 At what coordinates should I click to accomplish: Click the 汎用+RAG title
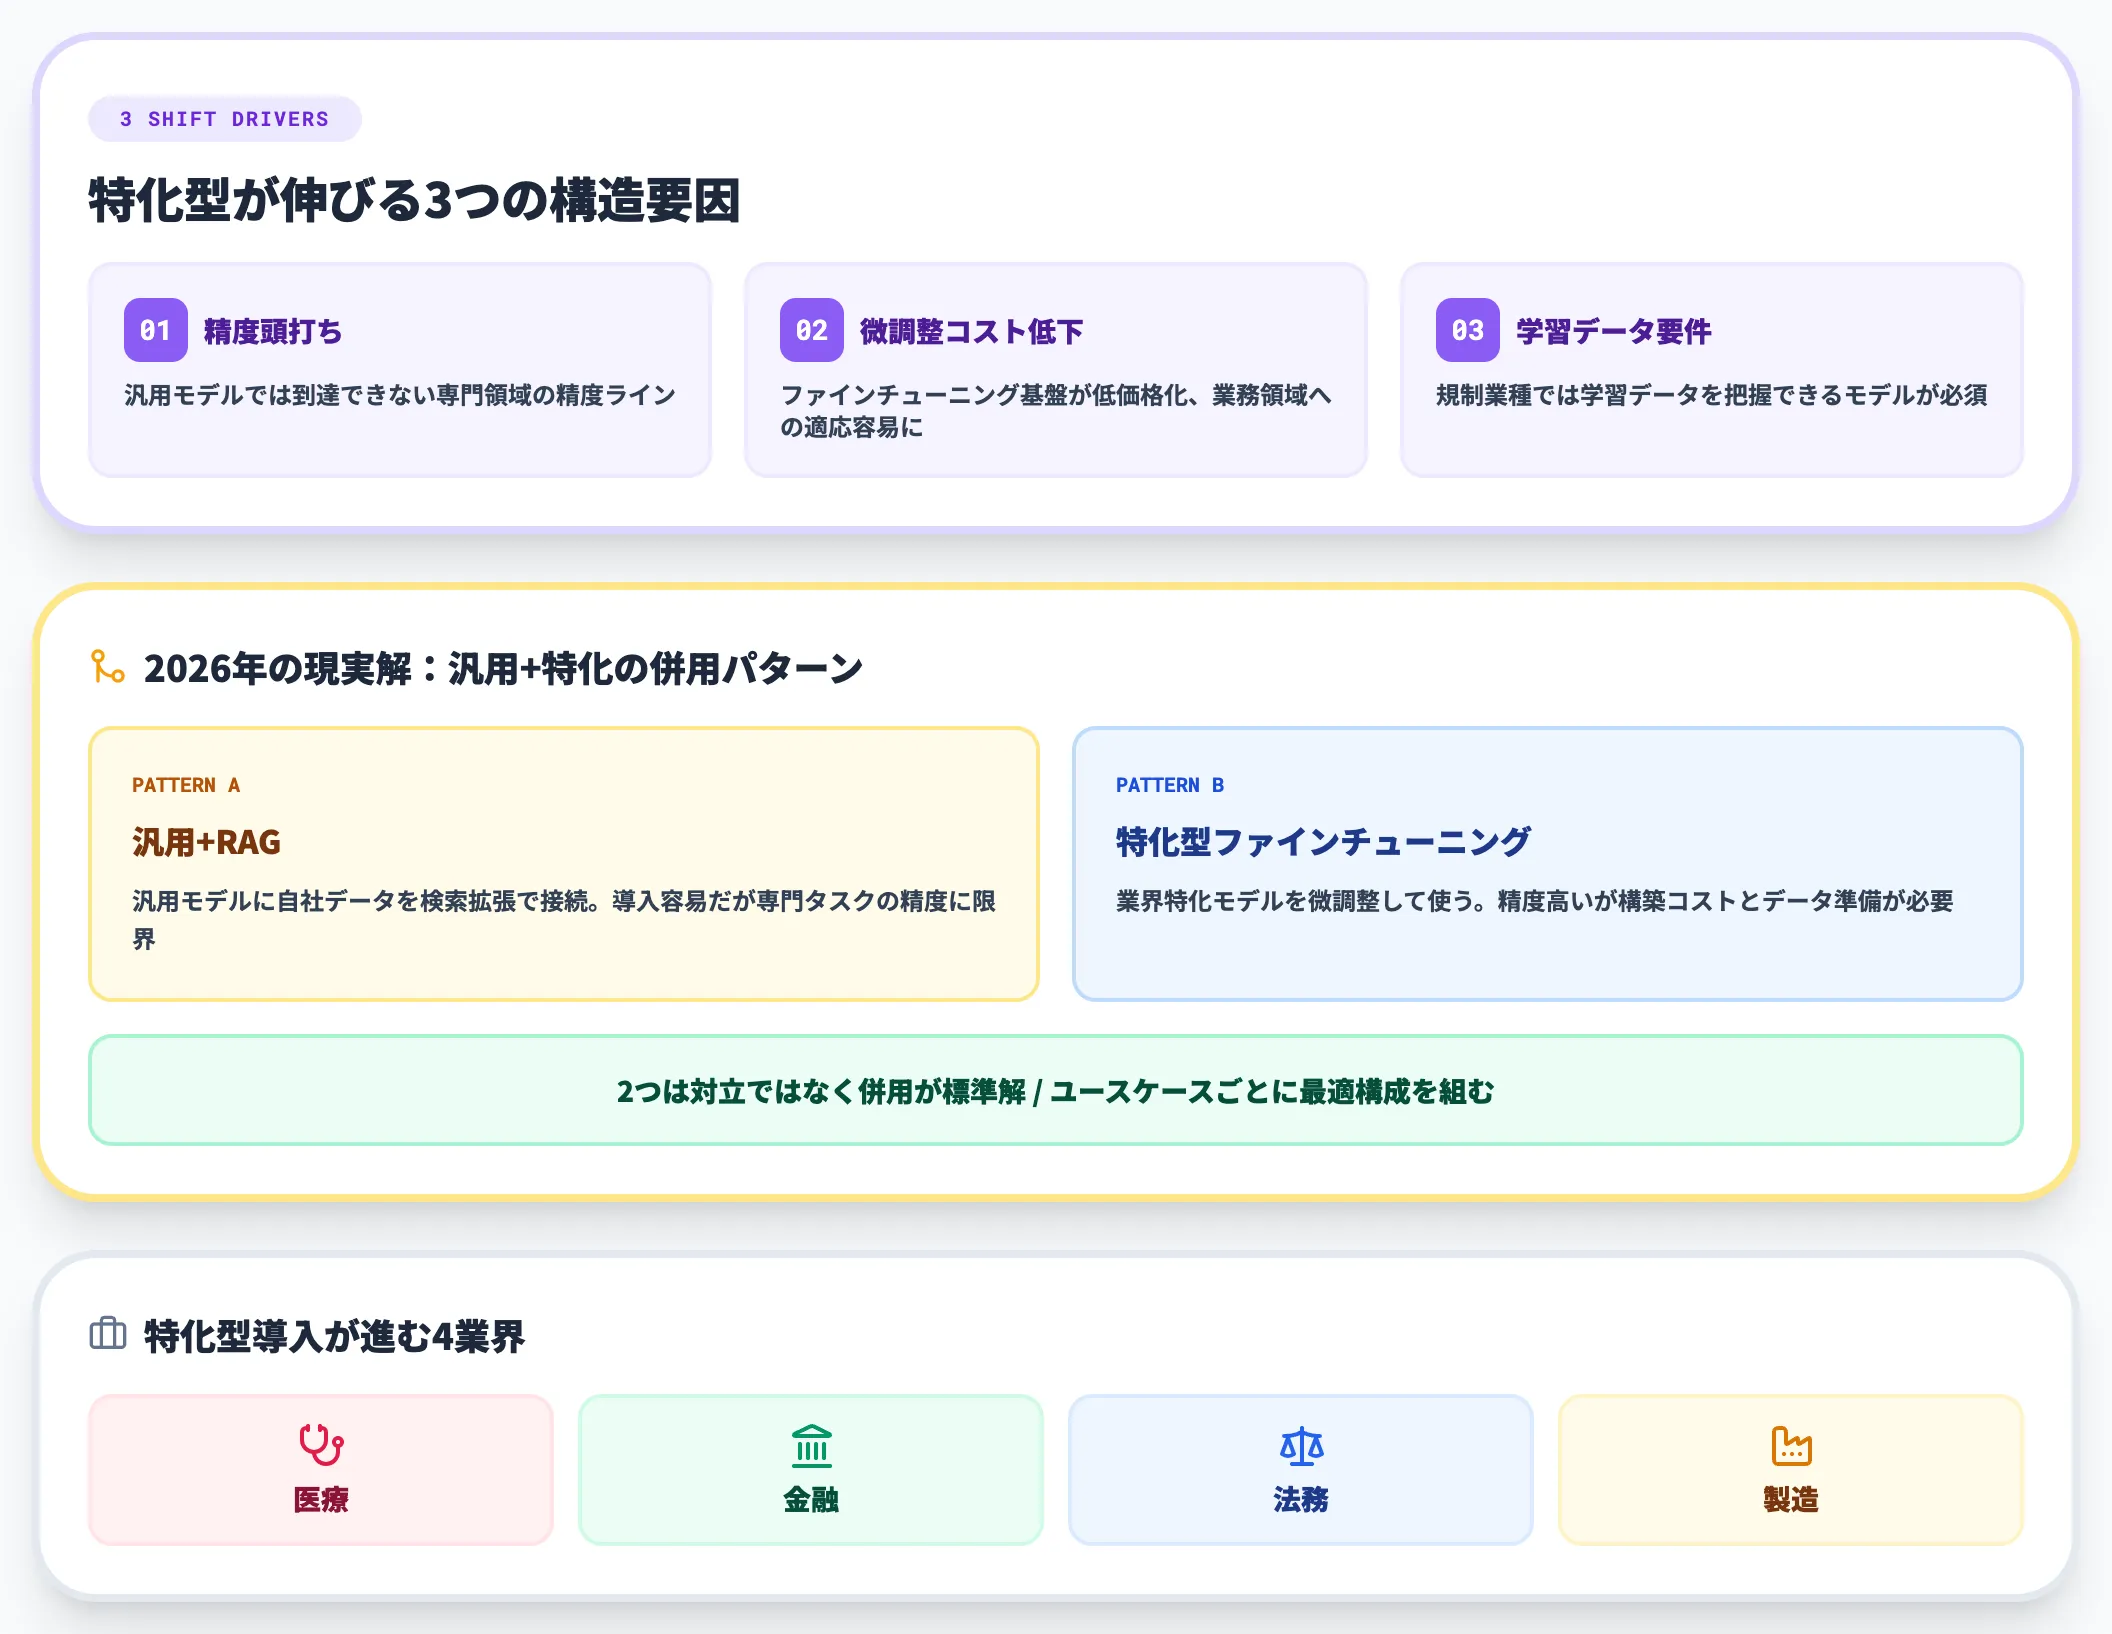(x=206, y=842)
